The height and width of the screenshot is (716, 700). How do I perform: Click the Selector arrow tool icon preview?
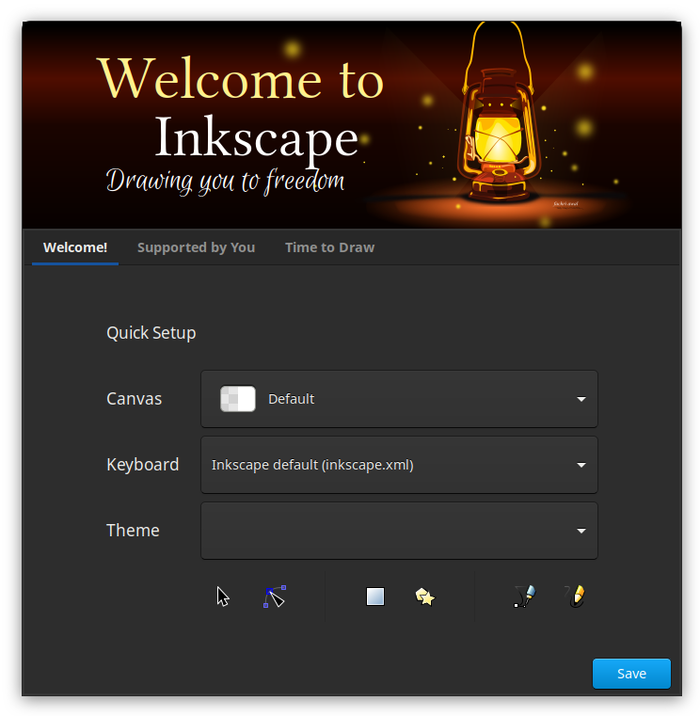pos(223,596)
